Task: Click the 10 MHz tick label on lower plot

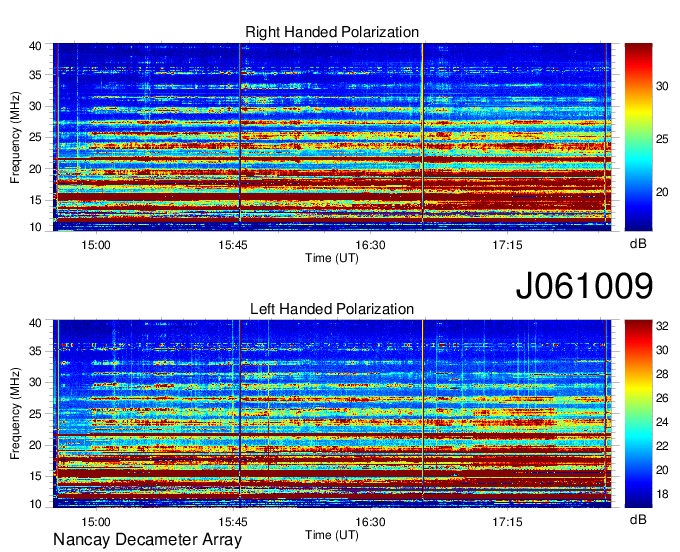Action: click(x=35, y=504)
